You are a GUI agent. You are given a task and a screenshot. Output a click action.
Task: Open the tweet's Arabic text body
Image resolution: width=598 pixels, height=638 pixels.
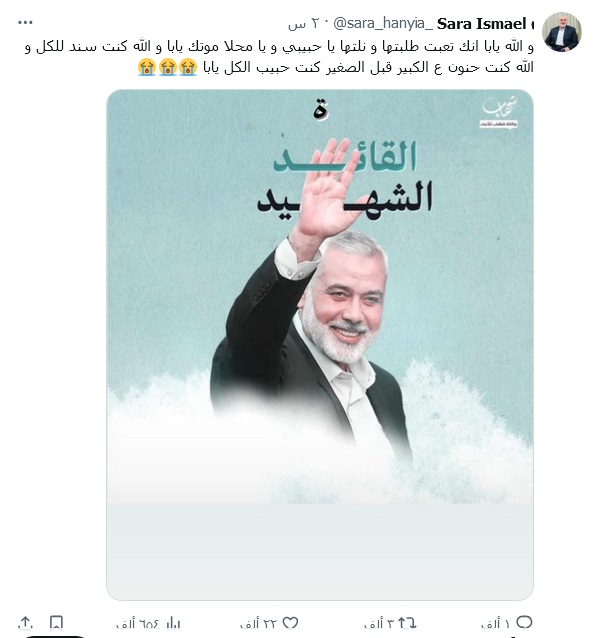(x=279, y=57)
